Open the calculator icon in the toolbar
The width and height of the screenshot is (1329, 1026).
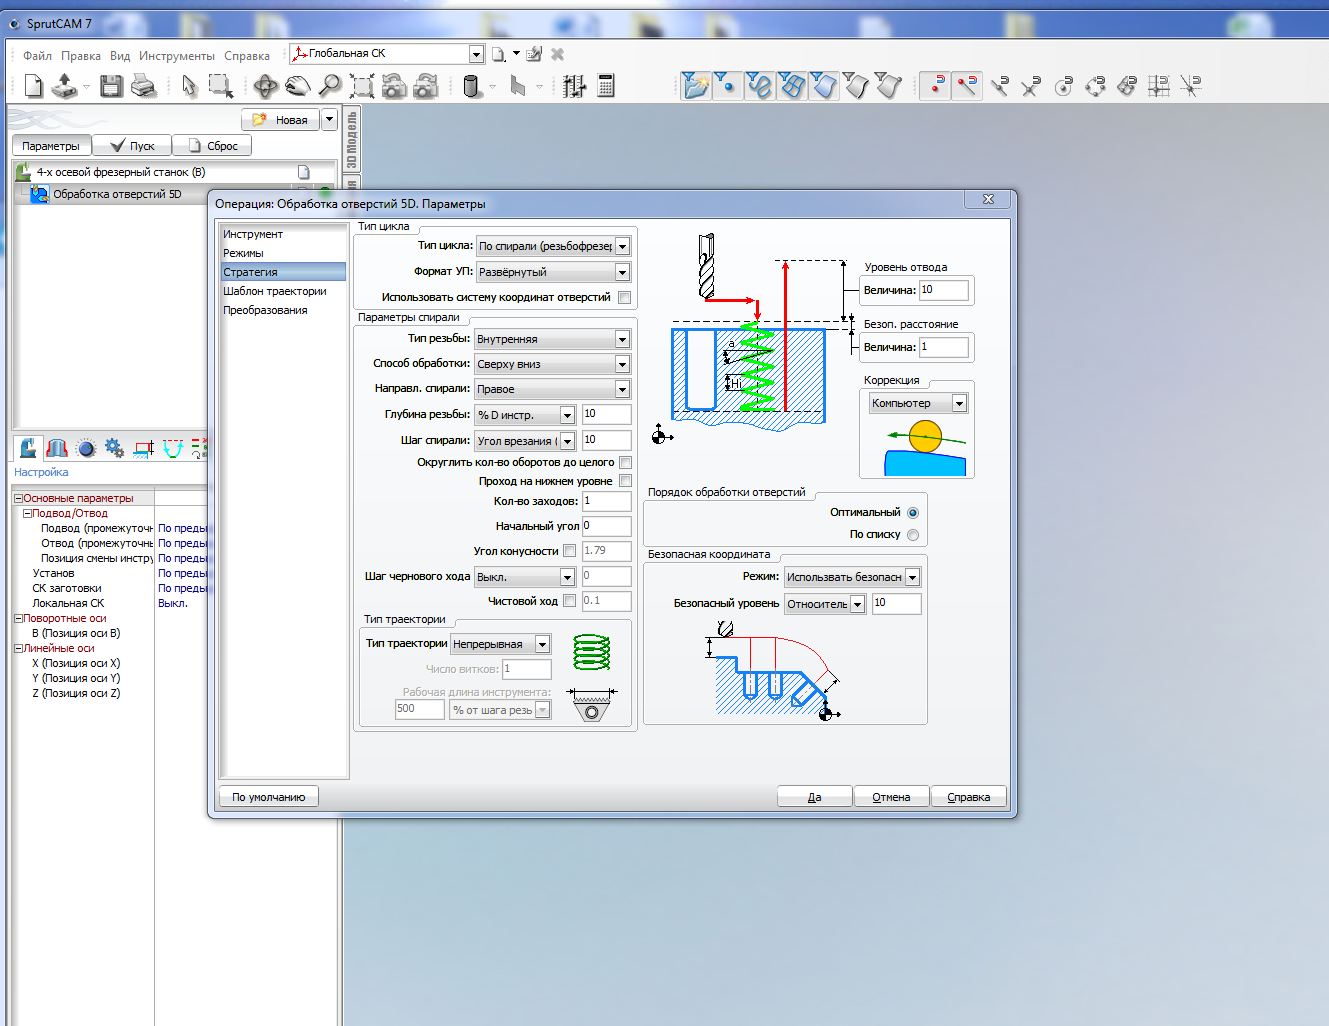pyautogui.click(x=606, y=87)
